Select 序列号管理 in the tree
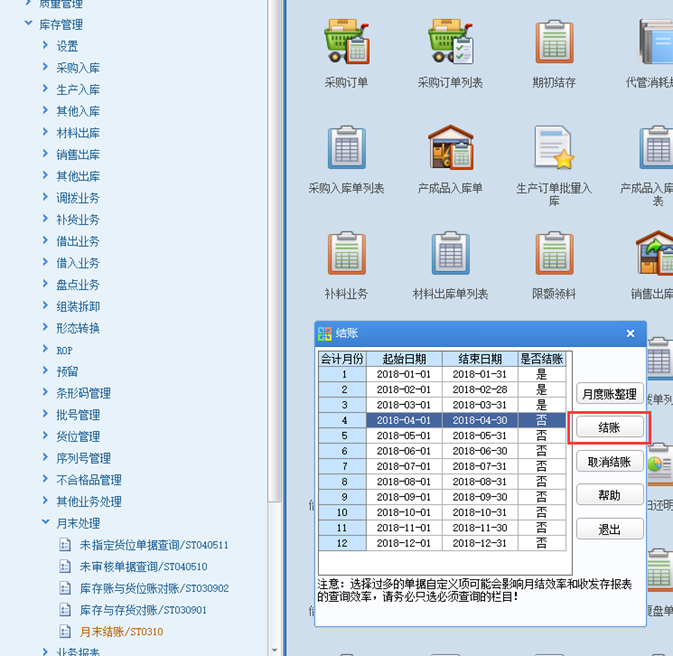The image size is (673, 656). point(84,458)
